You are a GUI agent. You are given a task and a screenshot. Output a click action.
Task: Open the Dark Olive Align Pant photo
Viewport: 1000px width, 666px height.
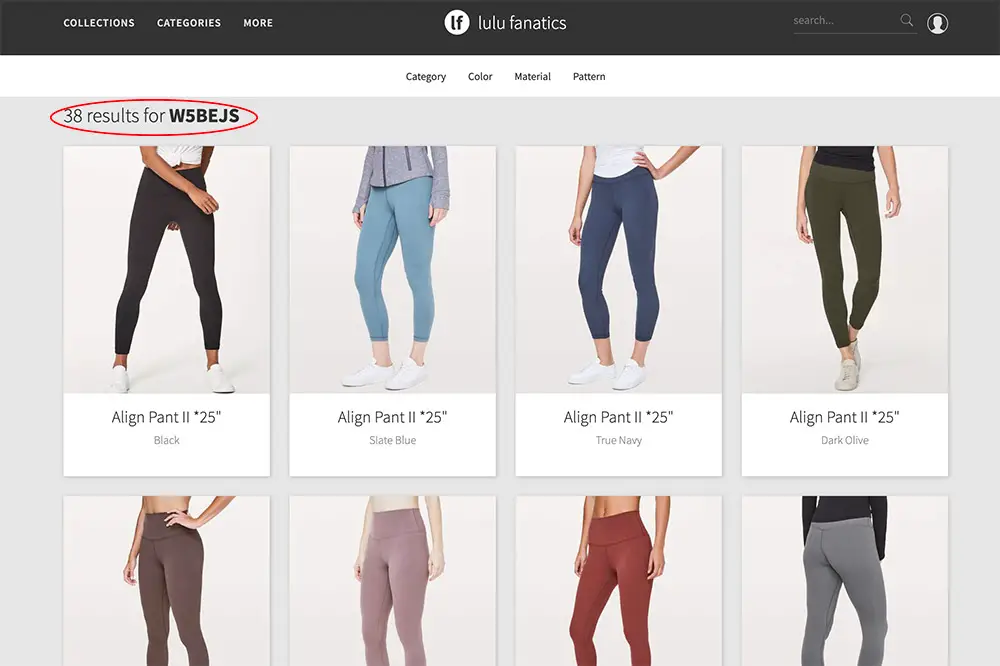point(844,270)
